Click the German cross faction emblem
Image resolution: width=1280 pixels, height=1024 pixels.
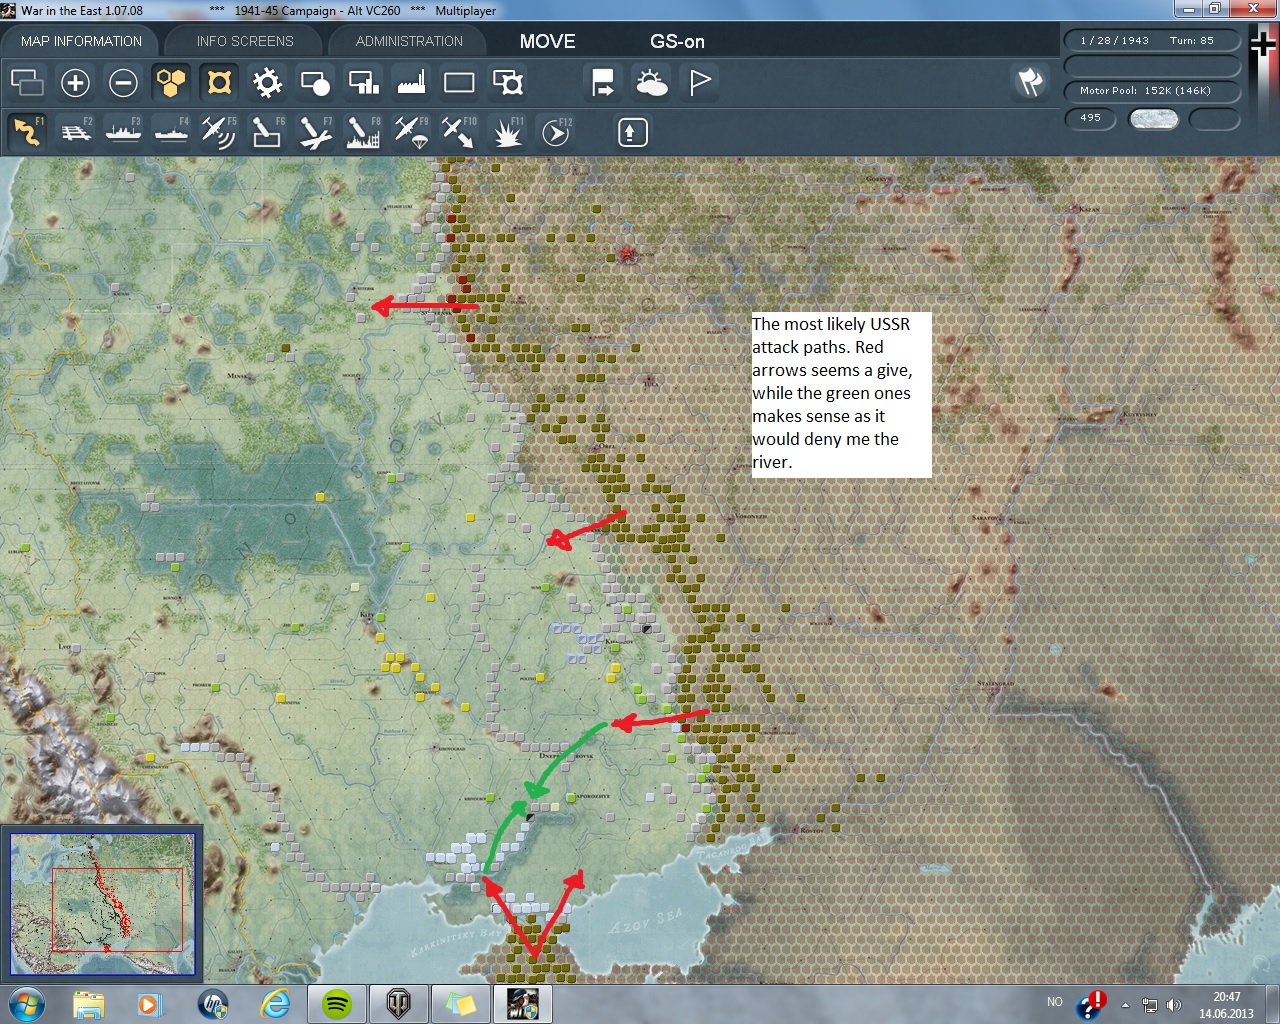(x=1263, y=46)
